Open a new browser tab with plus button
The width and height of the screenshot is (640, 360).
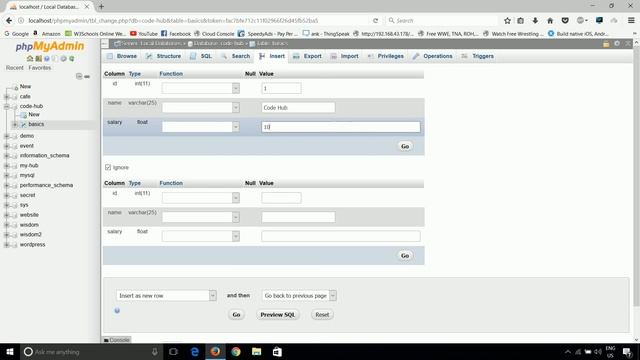101,7
